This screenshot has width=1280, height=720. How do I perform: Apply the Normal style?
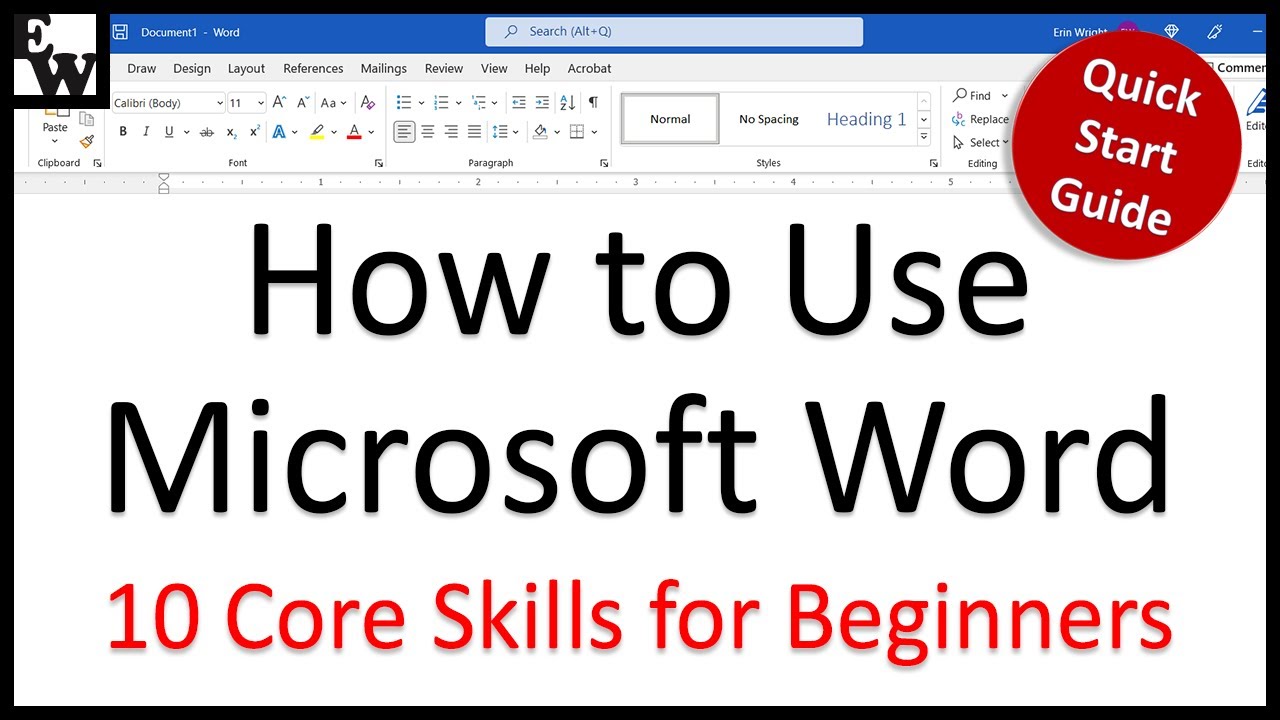[x=670, y=119]
